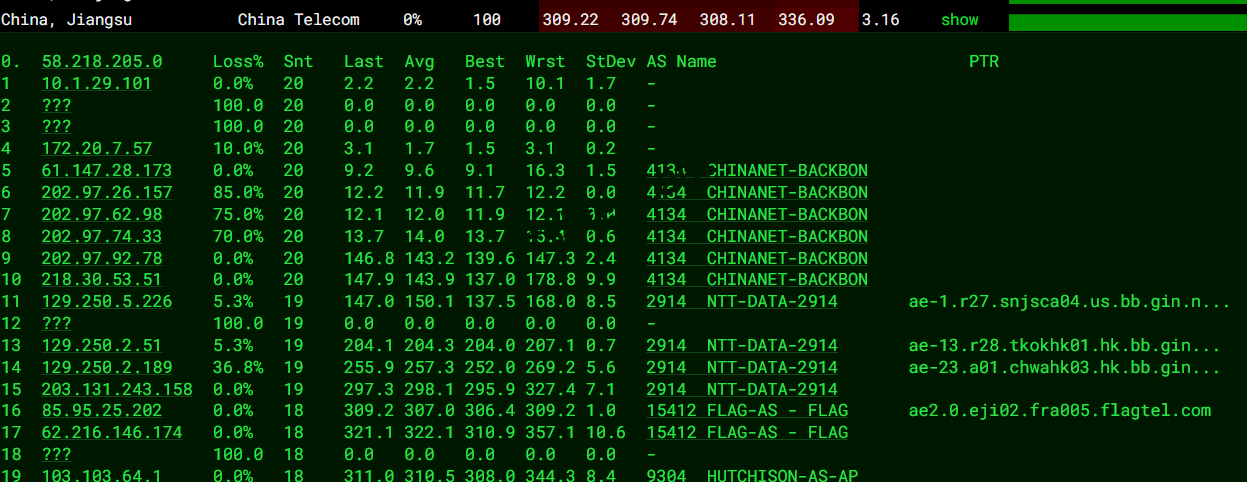This screenshot has height=482, width=1247.
Task: Open hop 14 address 129.250.2.189
Action: click(x=107, y=368)
